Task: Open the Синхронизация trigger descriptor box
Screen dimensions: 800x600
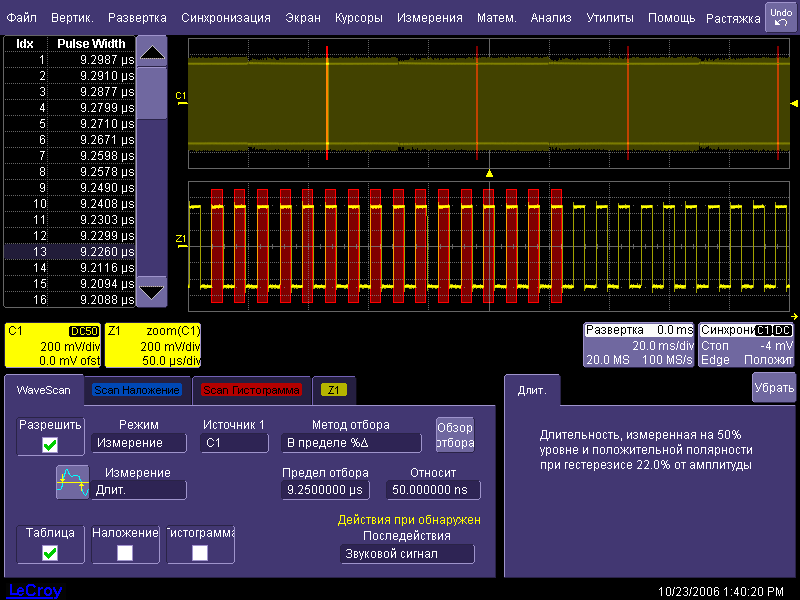Action: click(746, 345)
